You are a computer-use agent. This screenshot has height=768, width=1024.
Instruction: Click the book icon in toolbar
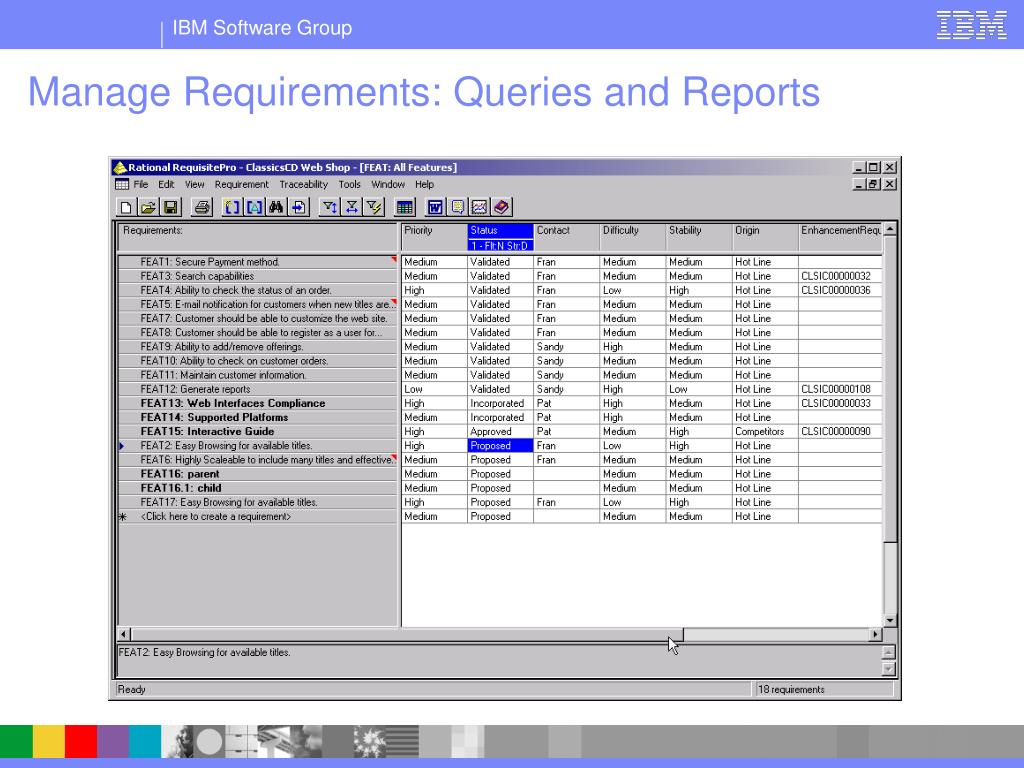coord(501,208)
